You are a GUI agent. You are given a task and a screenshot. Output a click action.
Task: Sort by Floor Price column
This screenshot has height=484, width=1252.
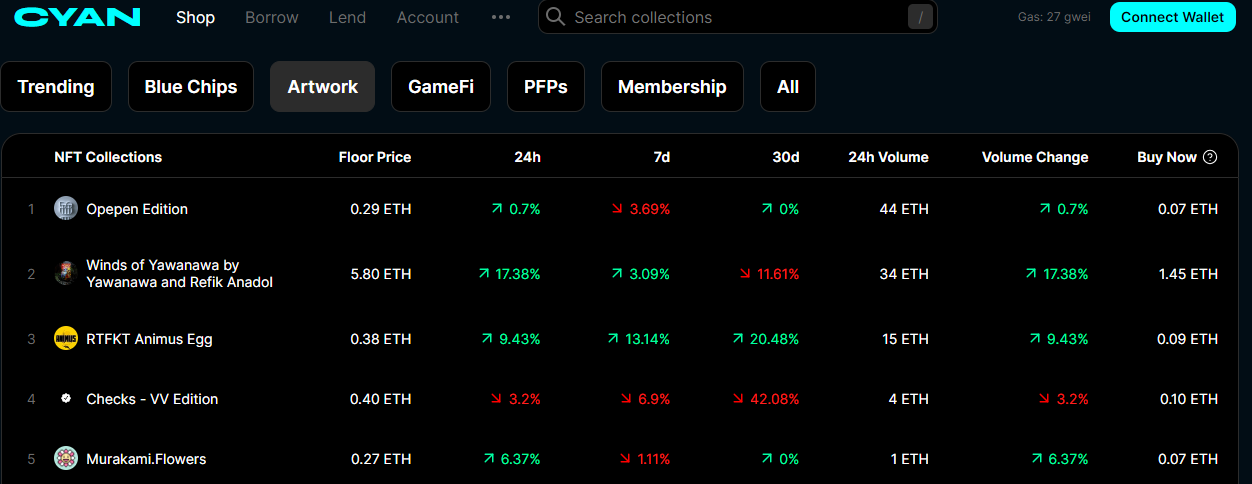[375, 157]
